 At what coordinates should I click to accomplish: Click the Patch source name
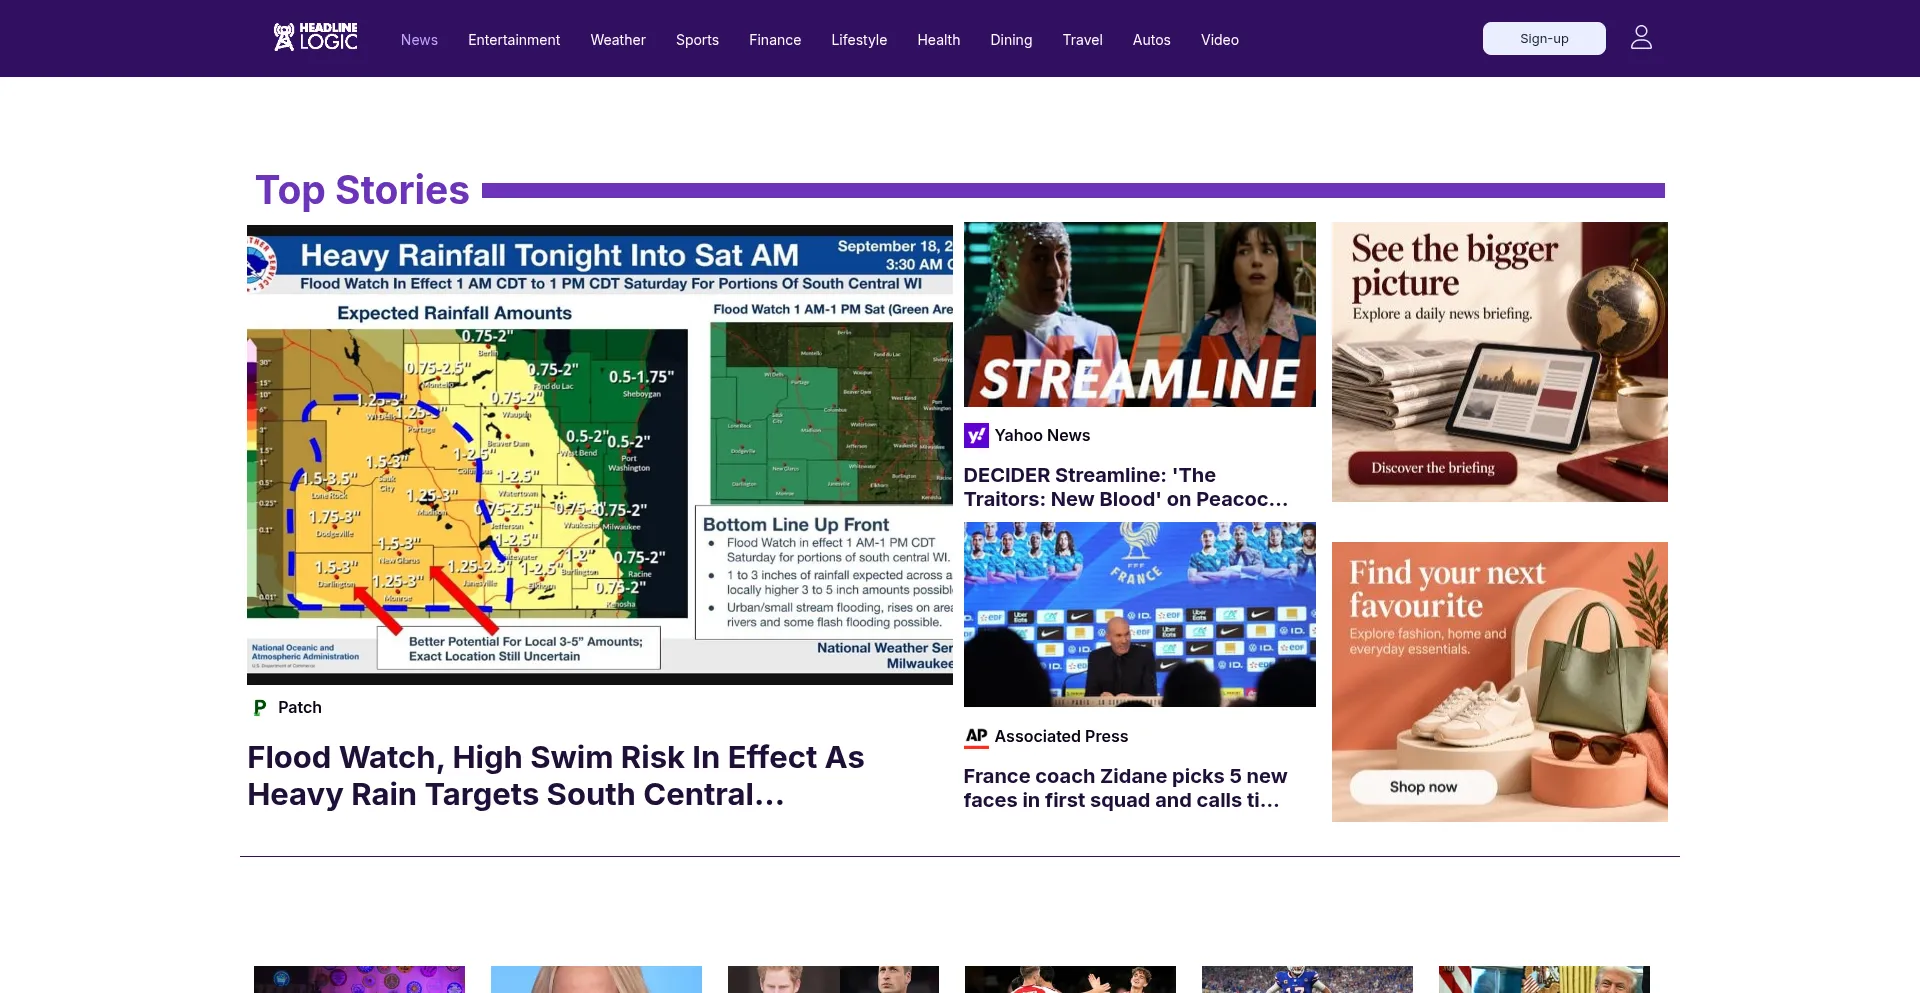click(x=300, y=708)
